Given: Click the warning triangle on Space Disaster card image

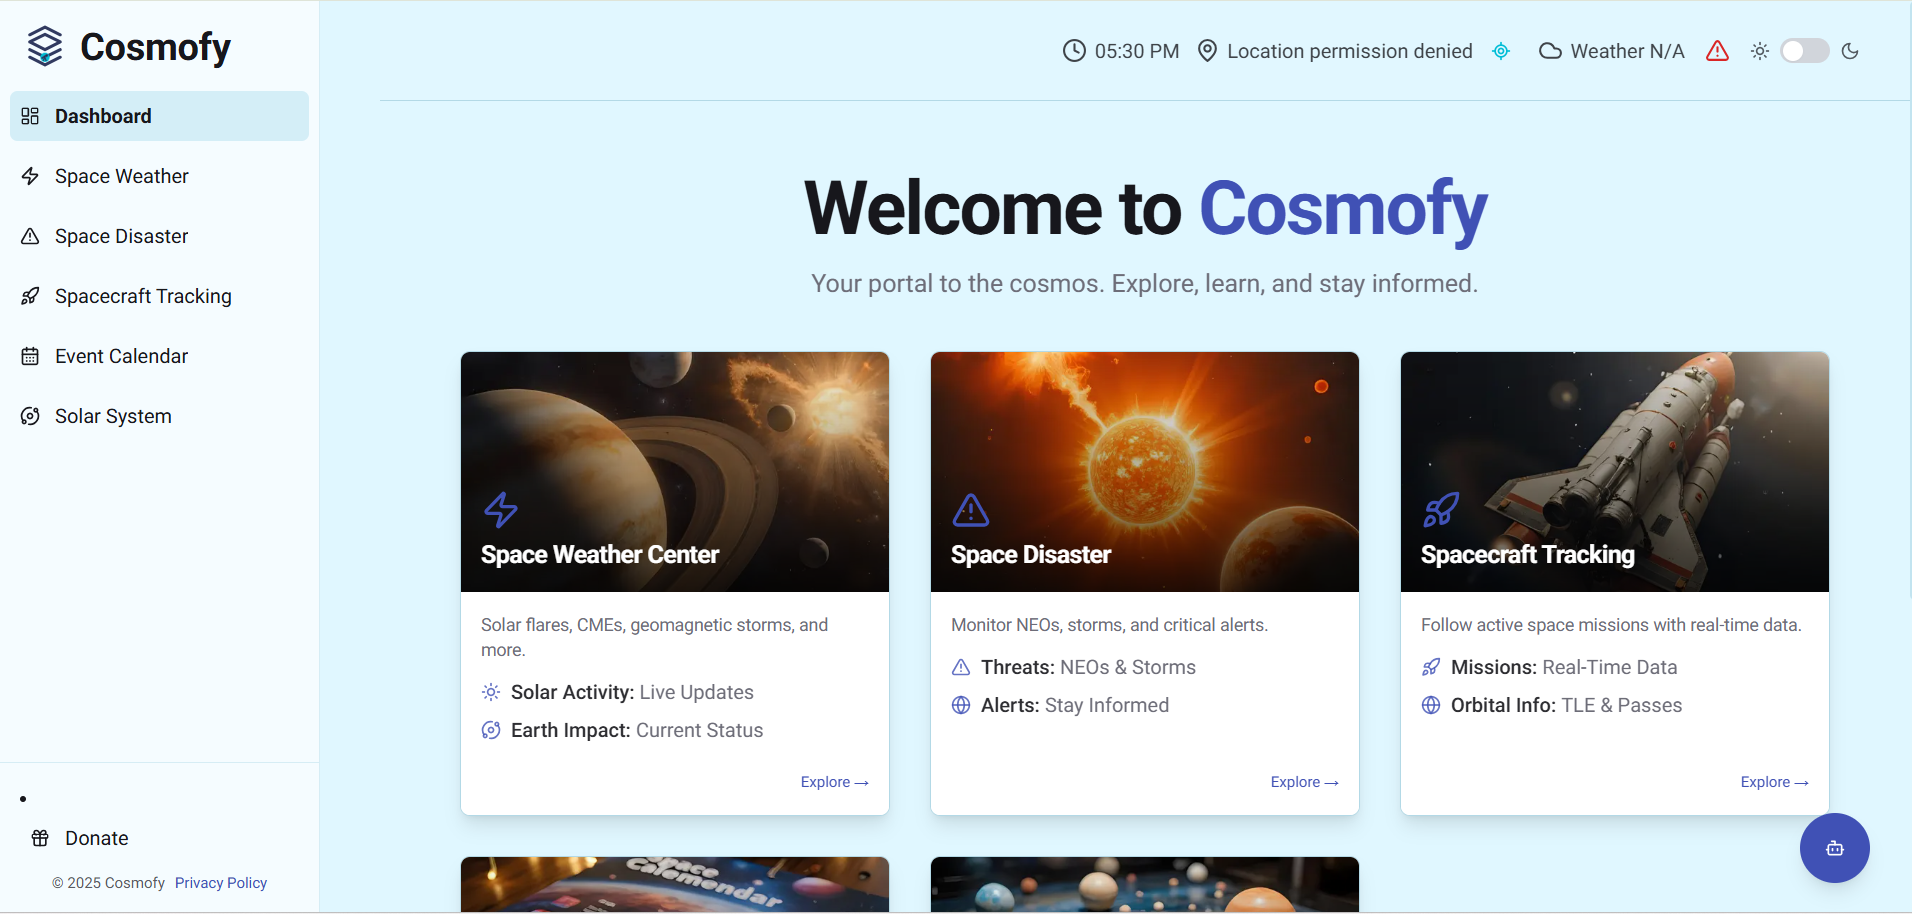Looking at the screenshot, I should pos(971,510).
